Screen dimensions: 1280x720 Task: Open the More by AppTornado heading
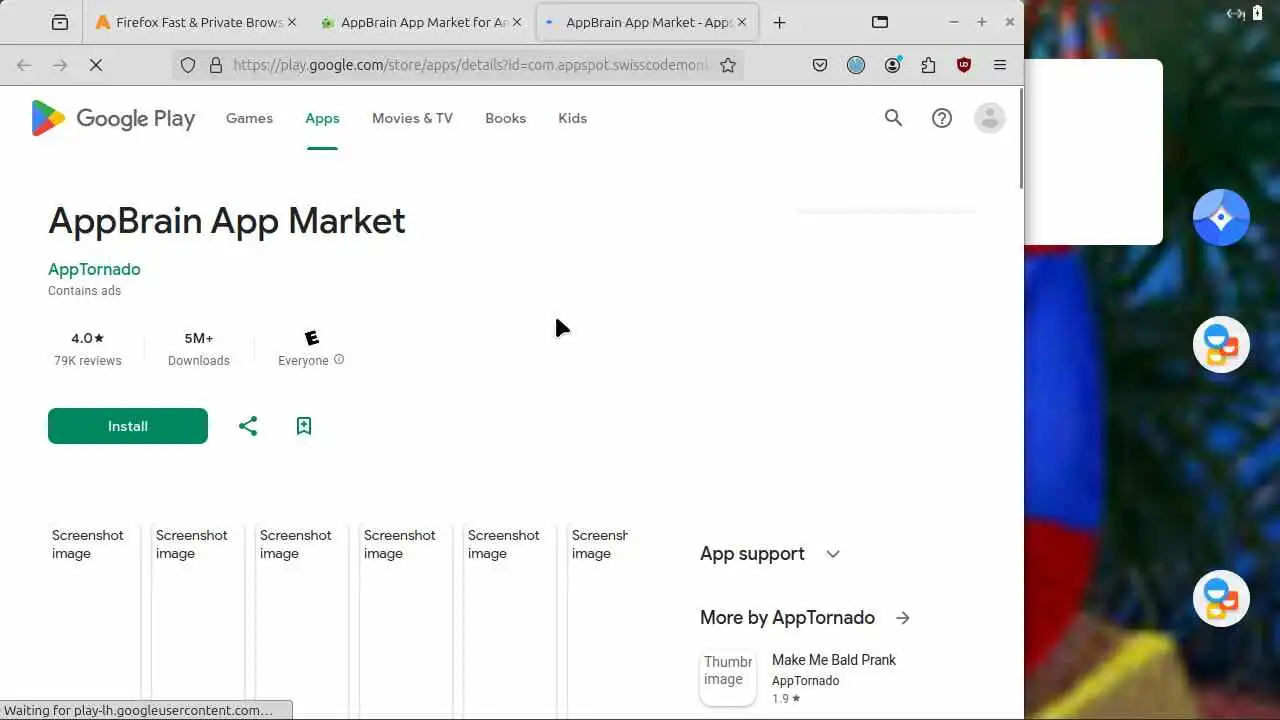click(787, 618)
